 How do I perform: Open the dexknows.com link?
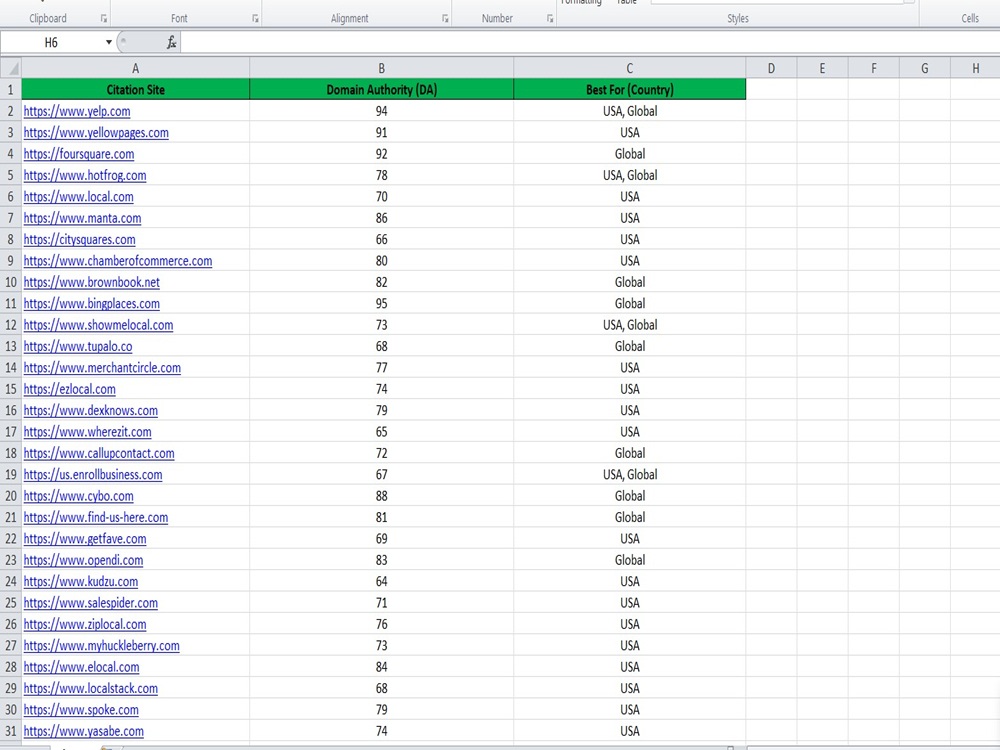[x=91, y=410]
